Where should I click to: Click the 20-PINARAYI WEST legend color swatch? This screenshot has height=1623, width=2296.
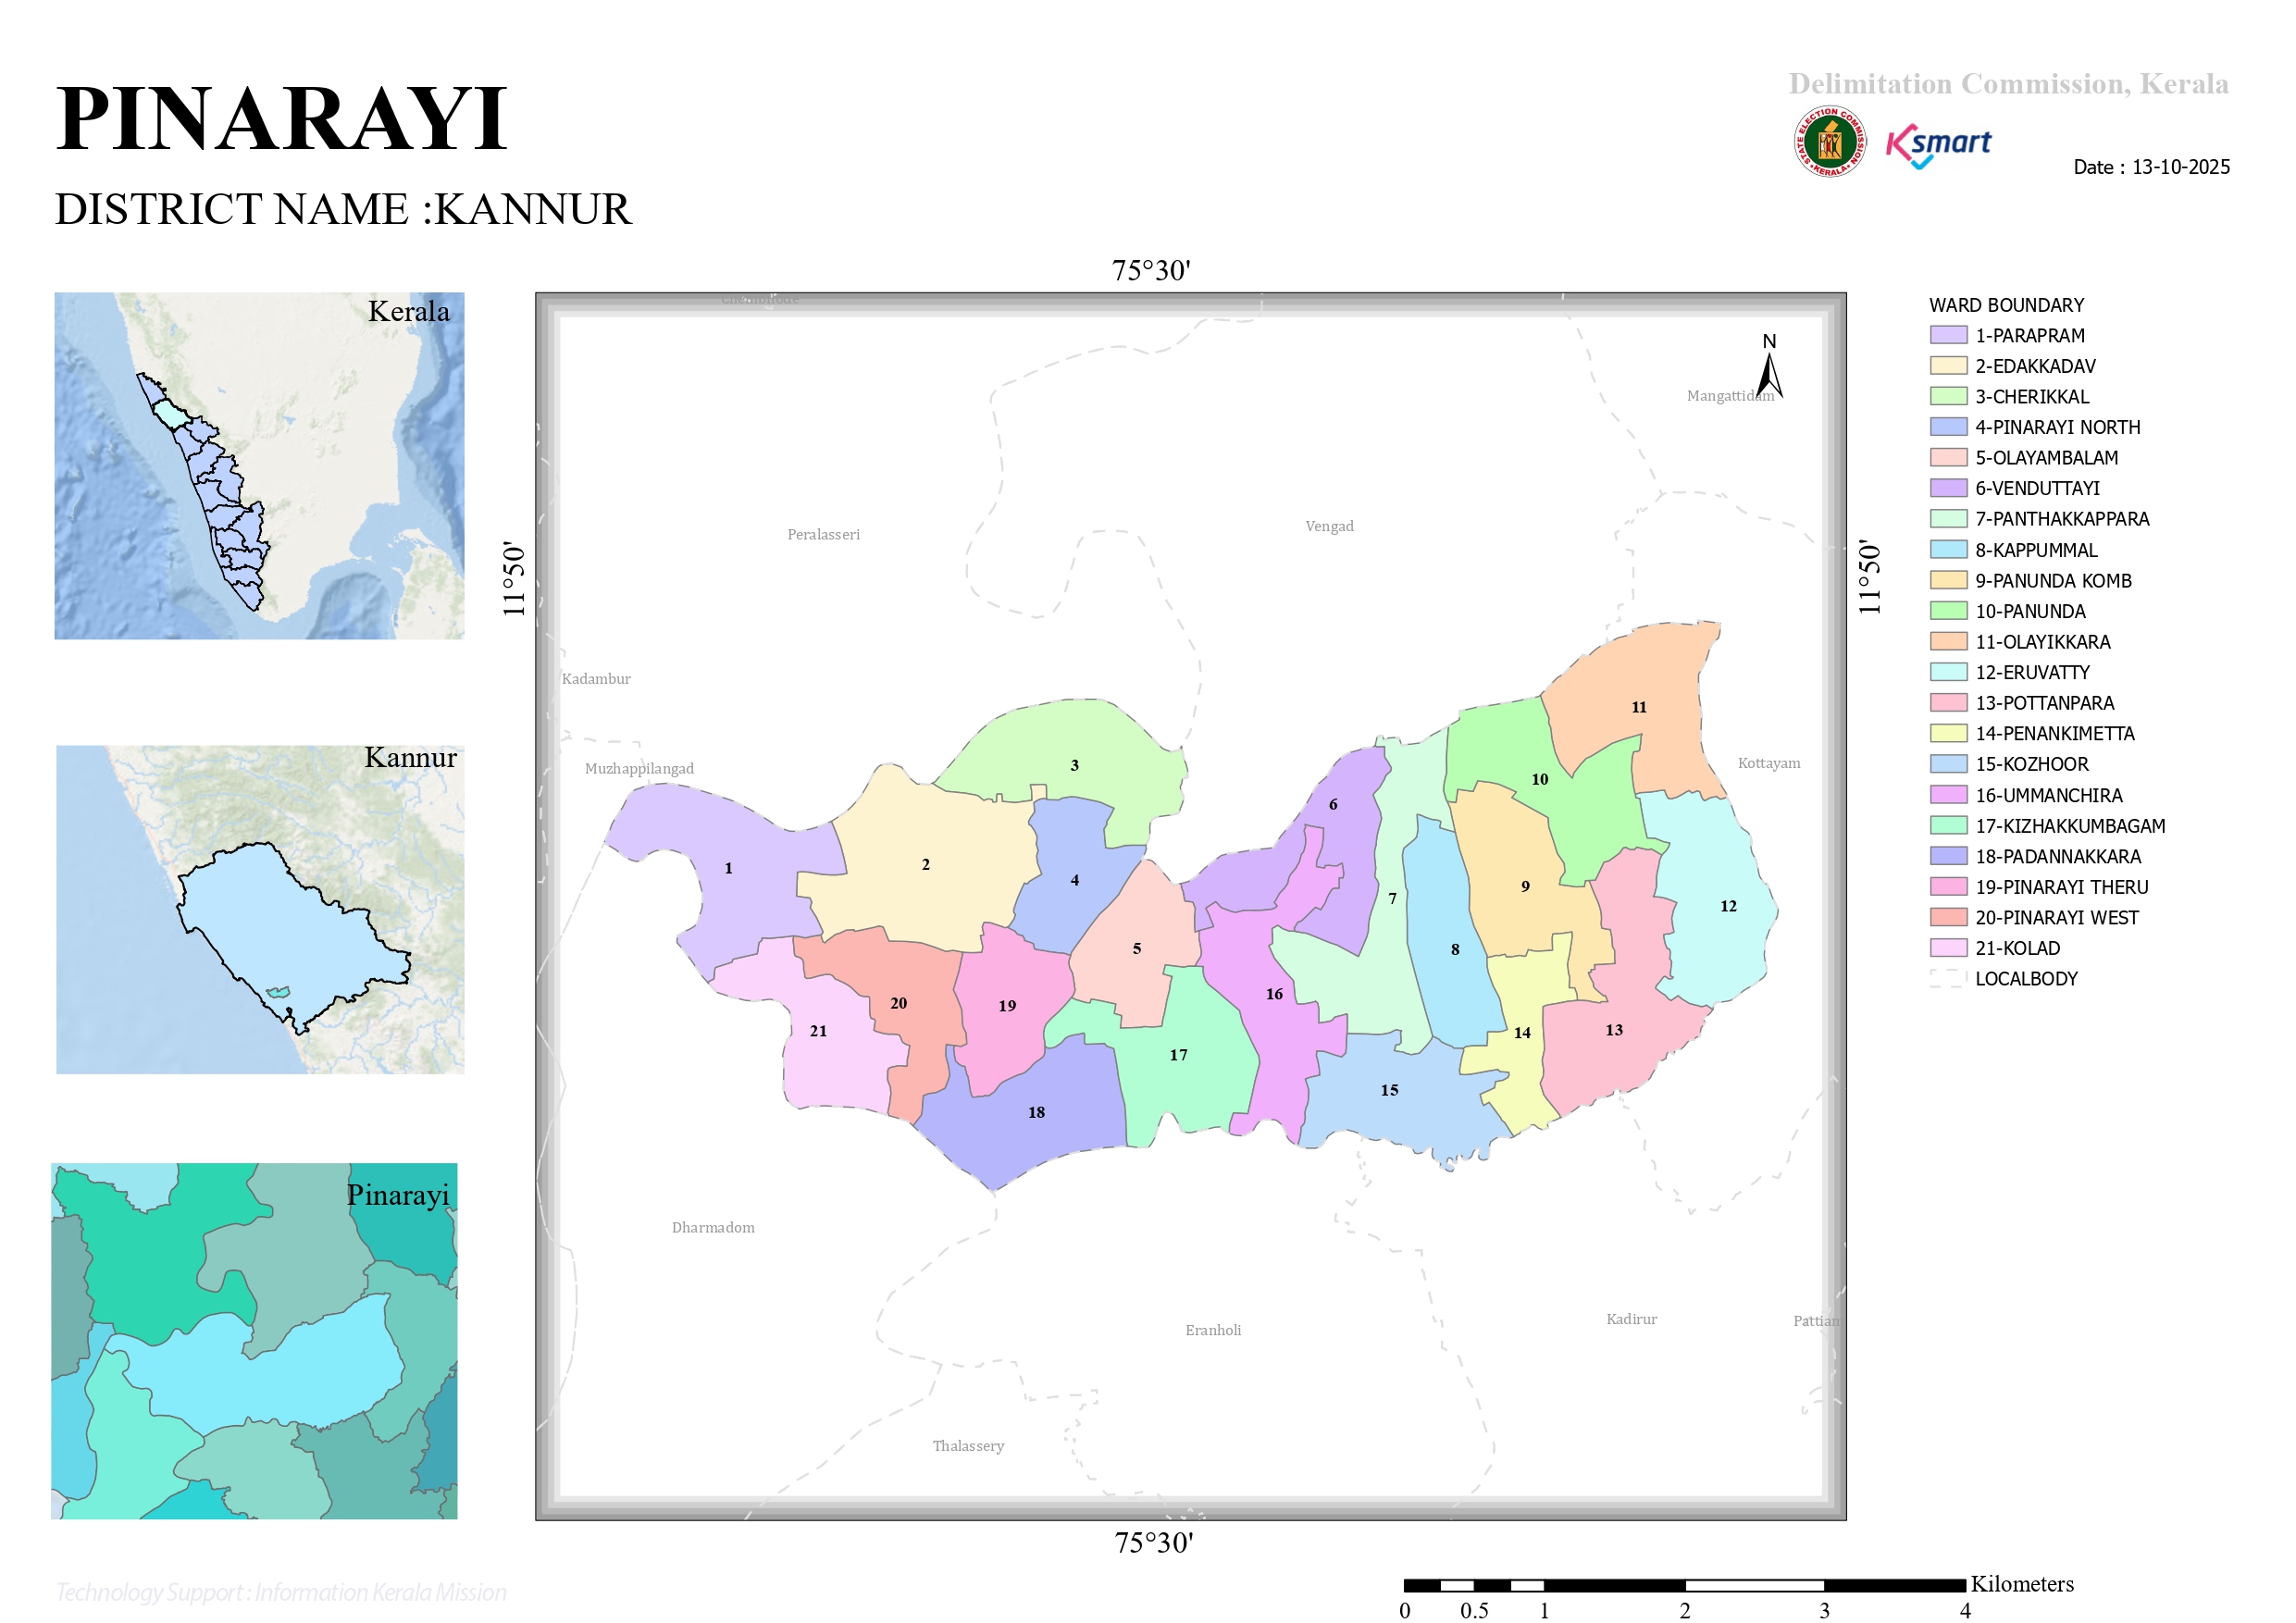[x=1948, y=917]
